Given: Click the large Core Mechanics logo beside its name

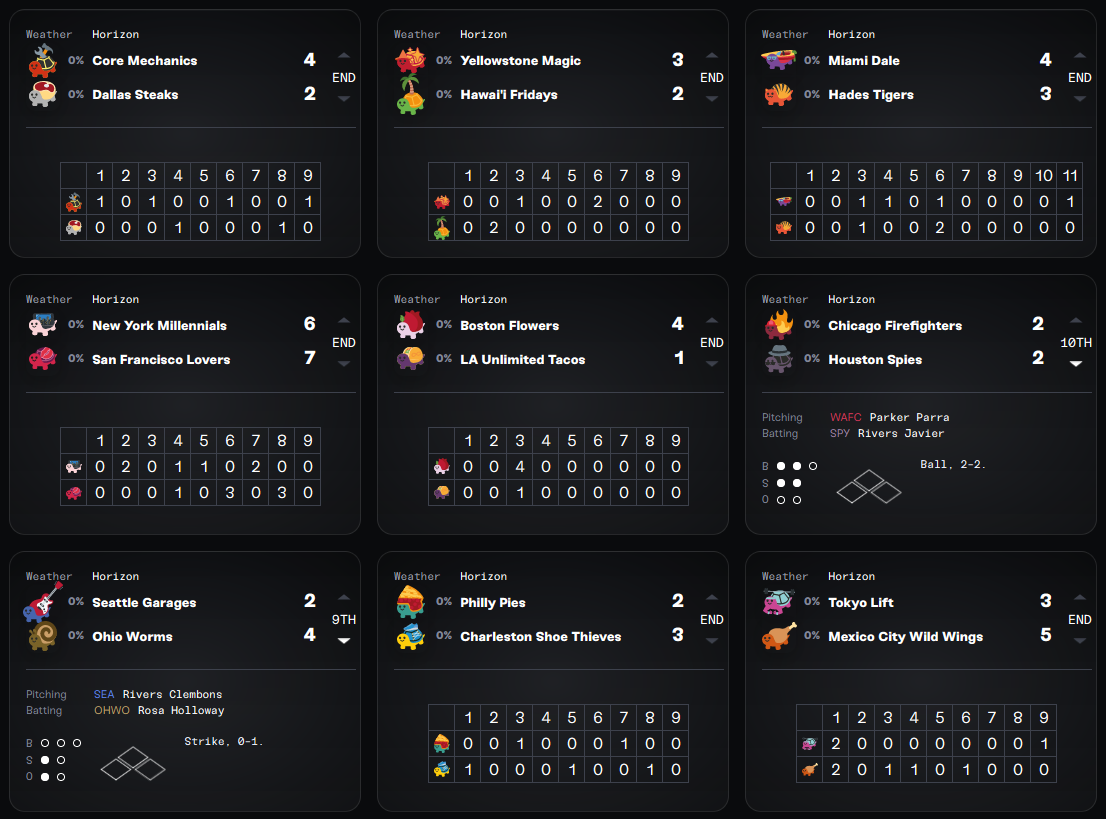Looking at the screenshot, I should (x=43, y=60).
